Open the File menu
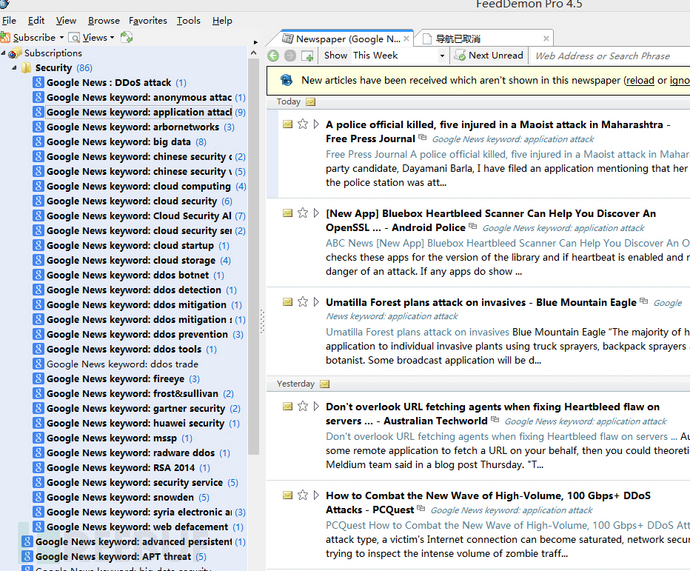Viewport: 690px width, 571px height. (x=9, y=21)
